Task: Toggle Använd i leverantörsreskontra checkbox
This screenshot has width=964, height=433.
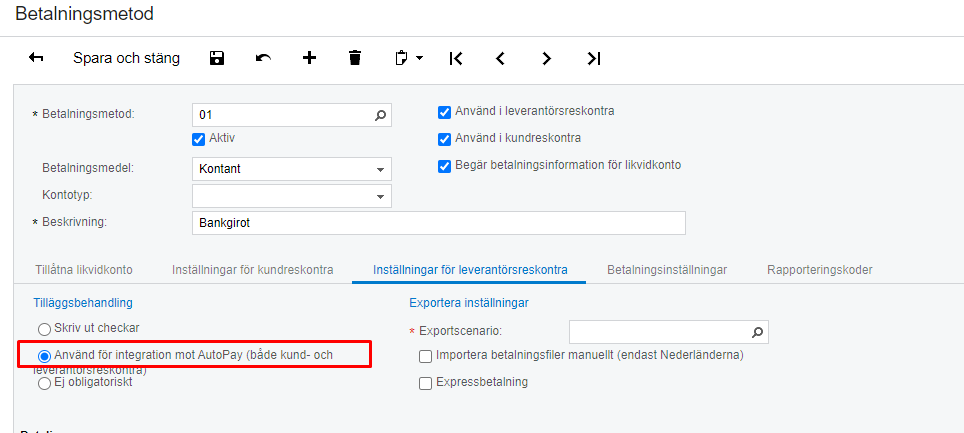Action: point(445,112)
